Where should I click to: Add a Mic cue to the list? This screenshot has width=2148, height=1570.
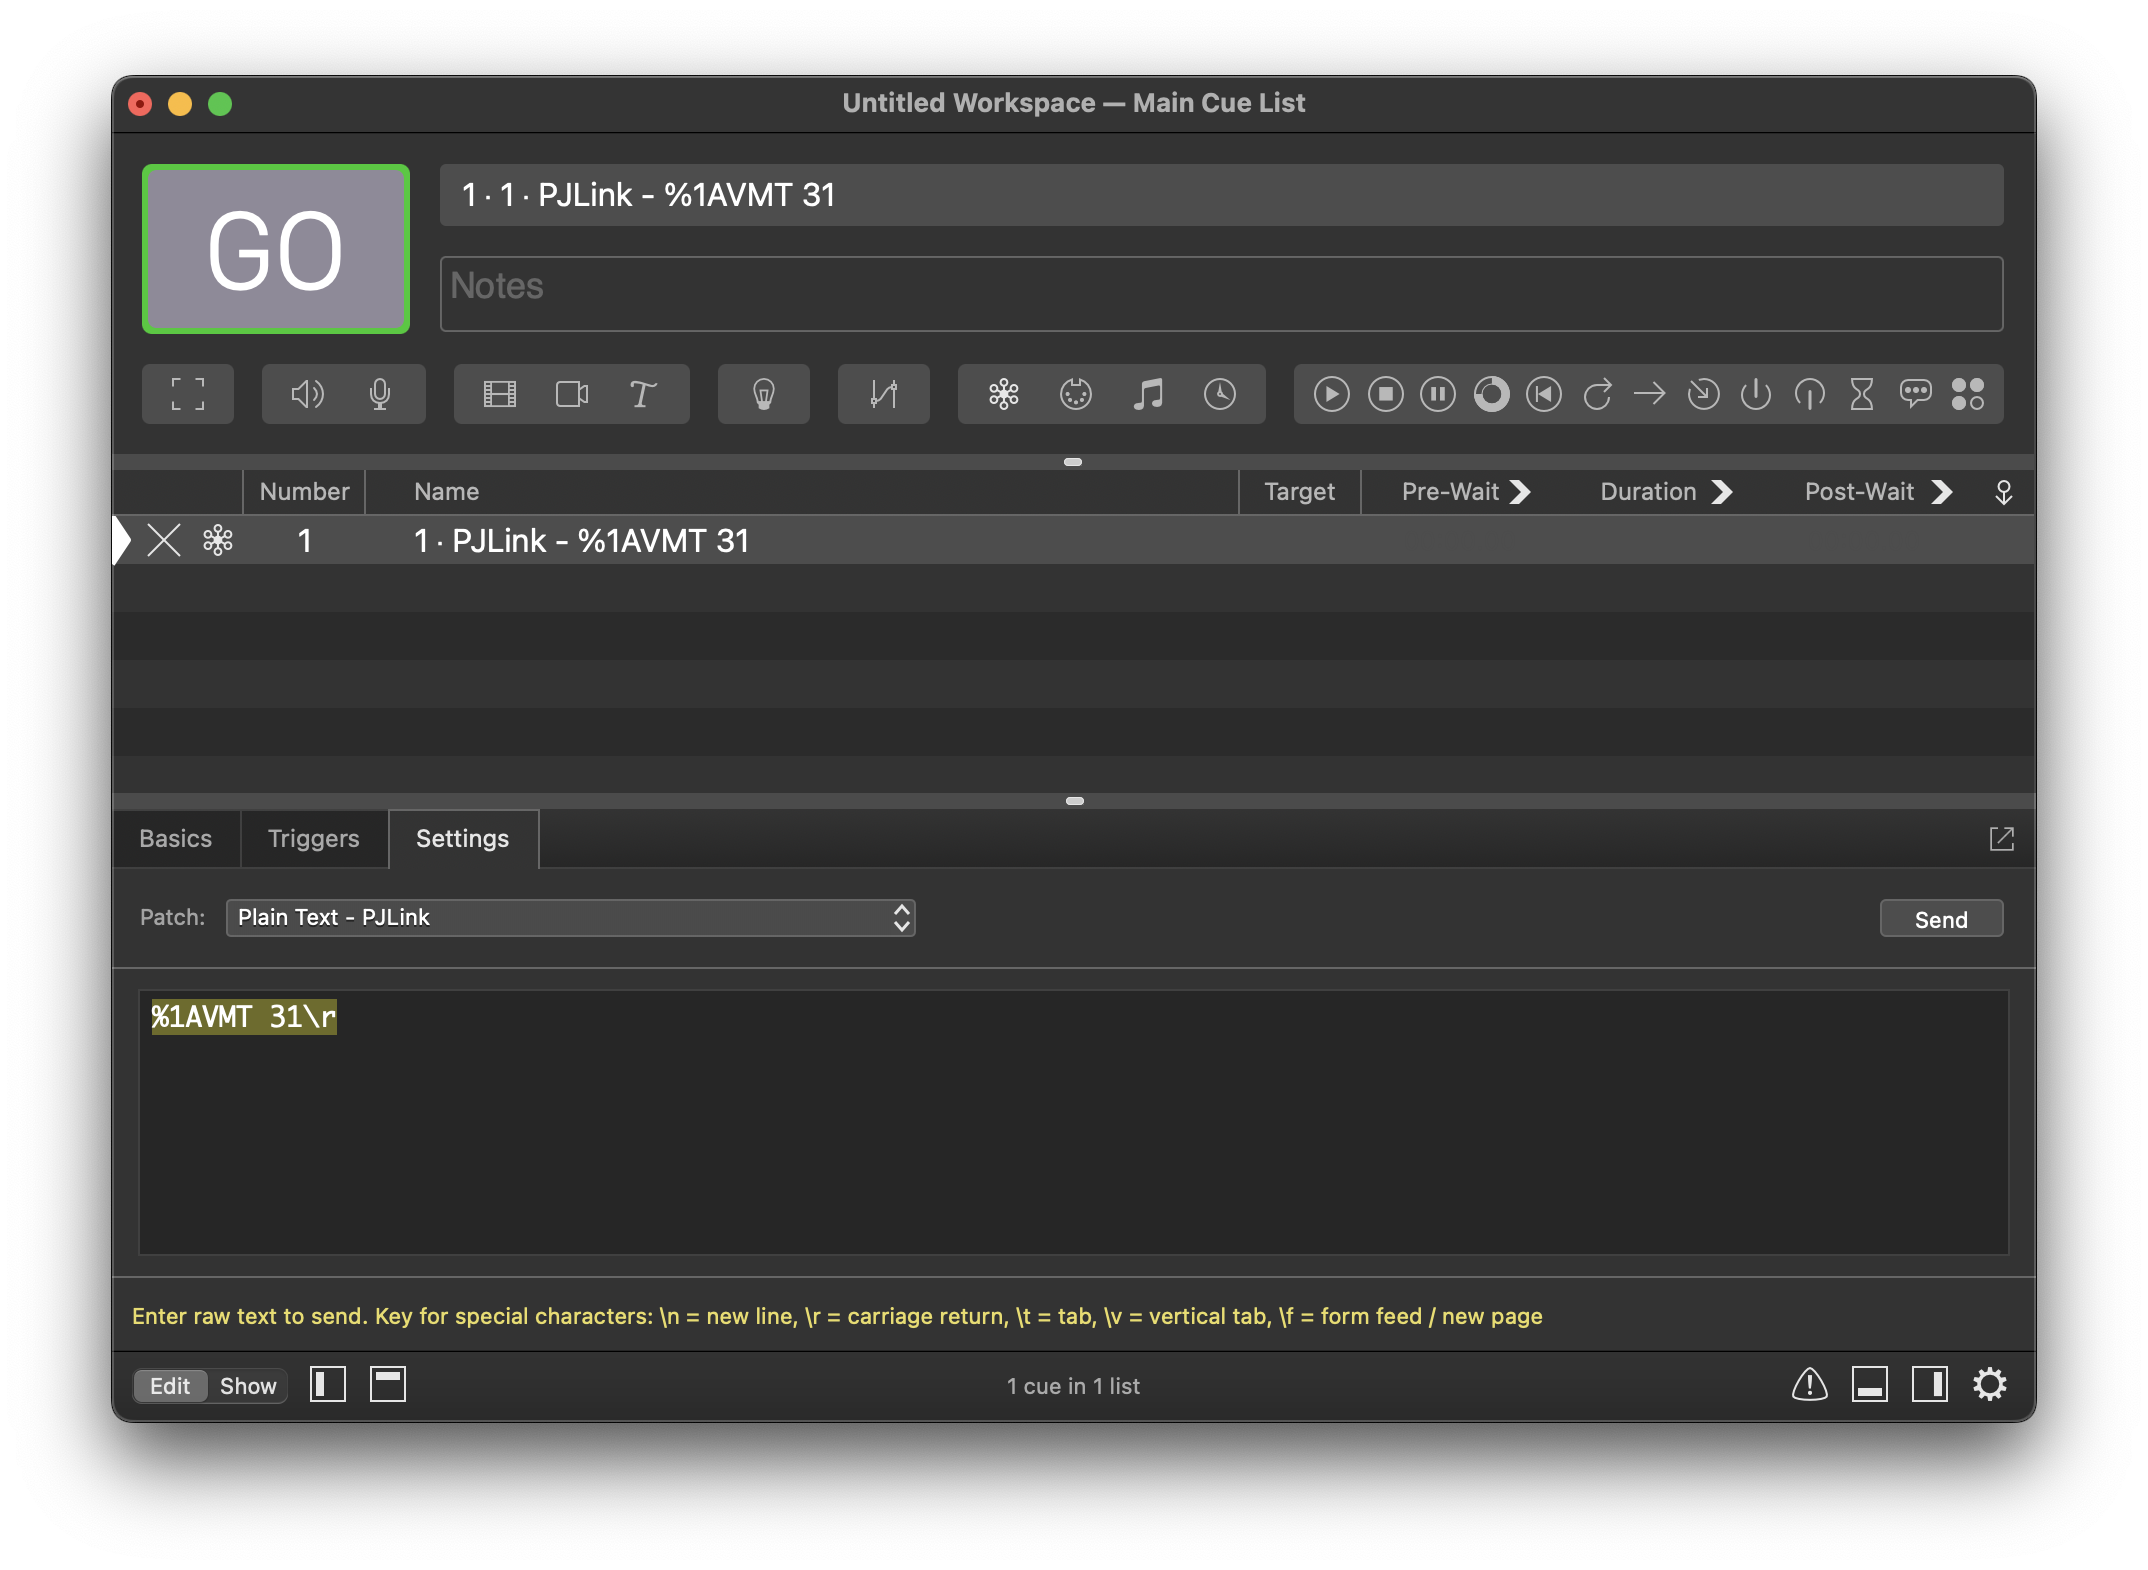point(381,393)
